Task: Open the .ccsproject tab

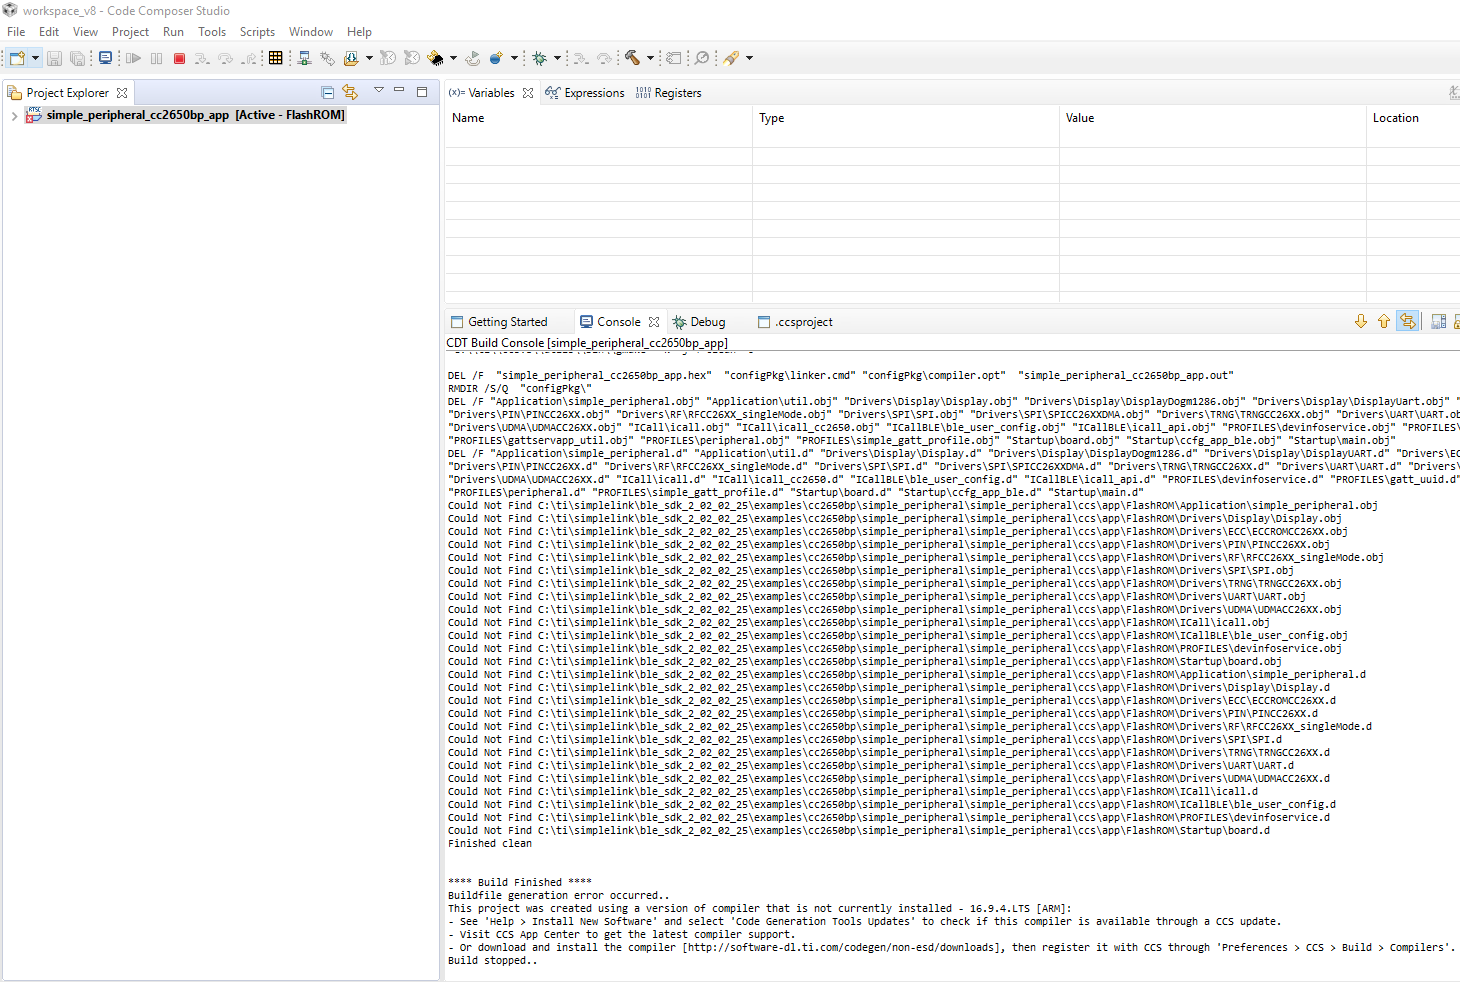Action: click(795, 322)
